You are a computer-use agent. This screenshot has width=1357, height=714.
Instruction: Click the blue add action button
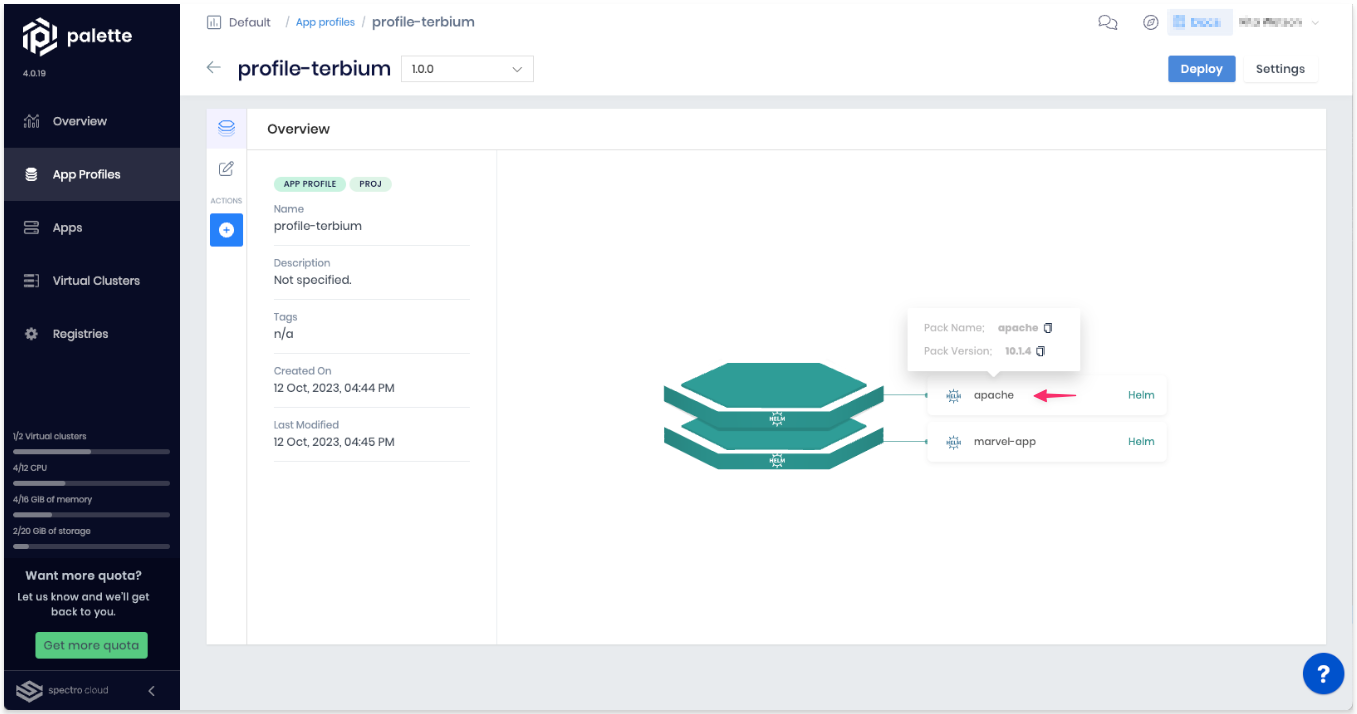pos(226,230)
